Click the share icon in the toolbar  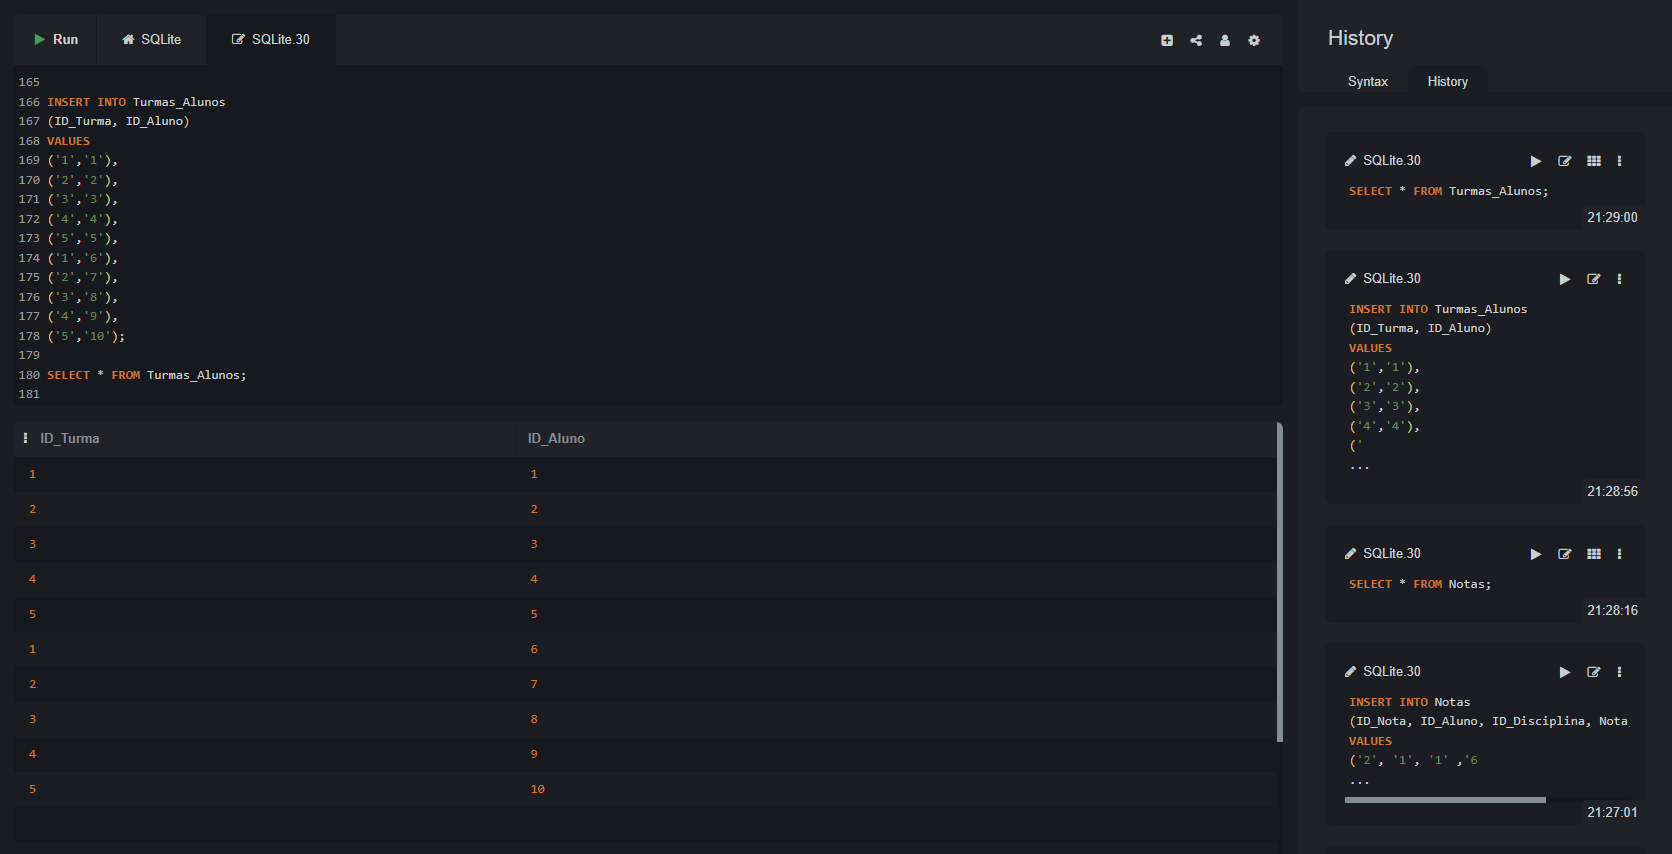[x=1196, y=41]
